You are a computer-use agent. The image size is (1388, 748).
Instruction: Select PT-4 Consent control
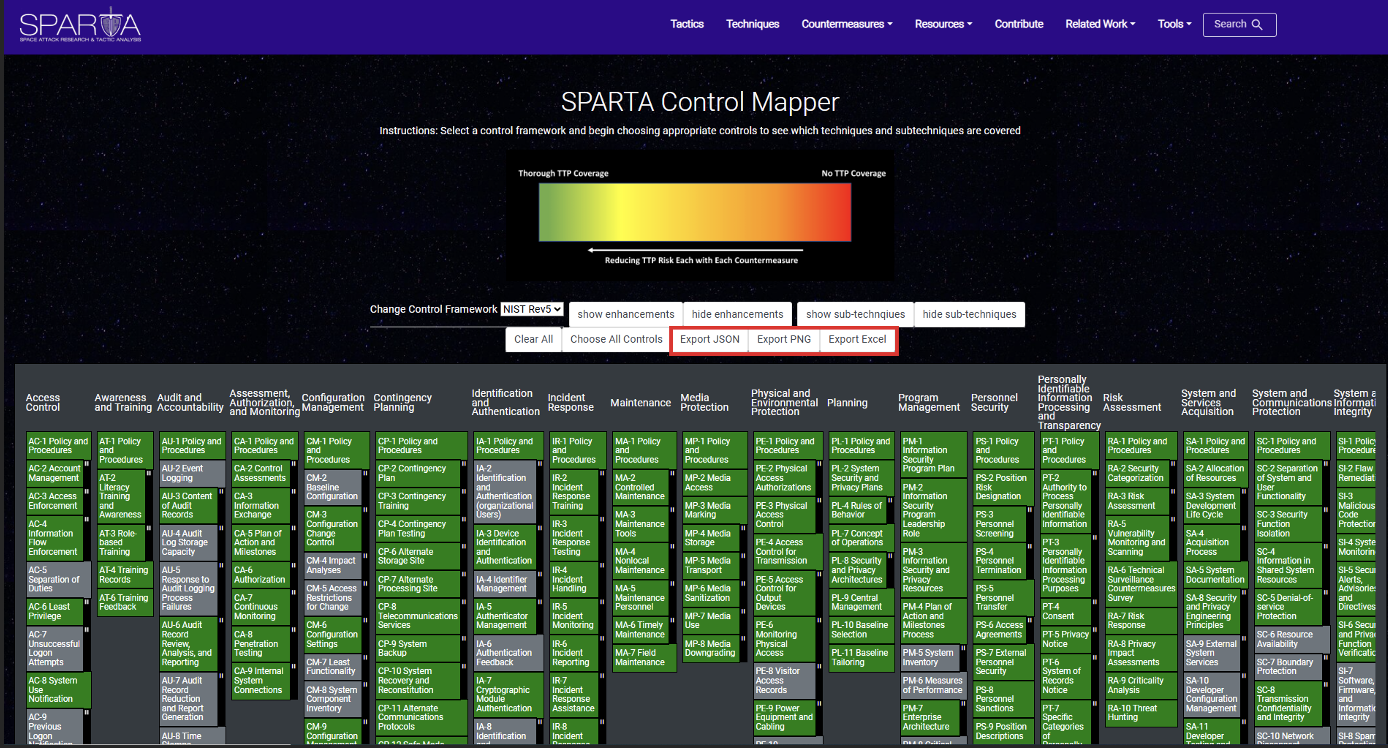[x=1066, y=611]
